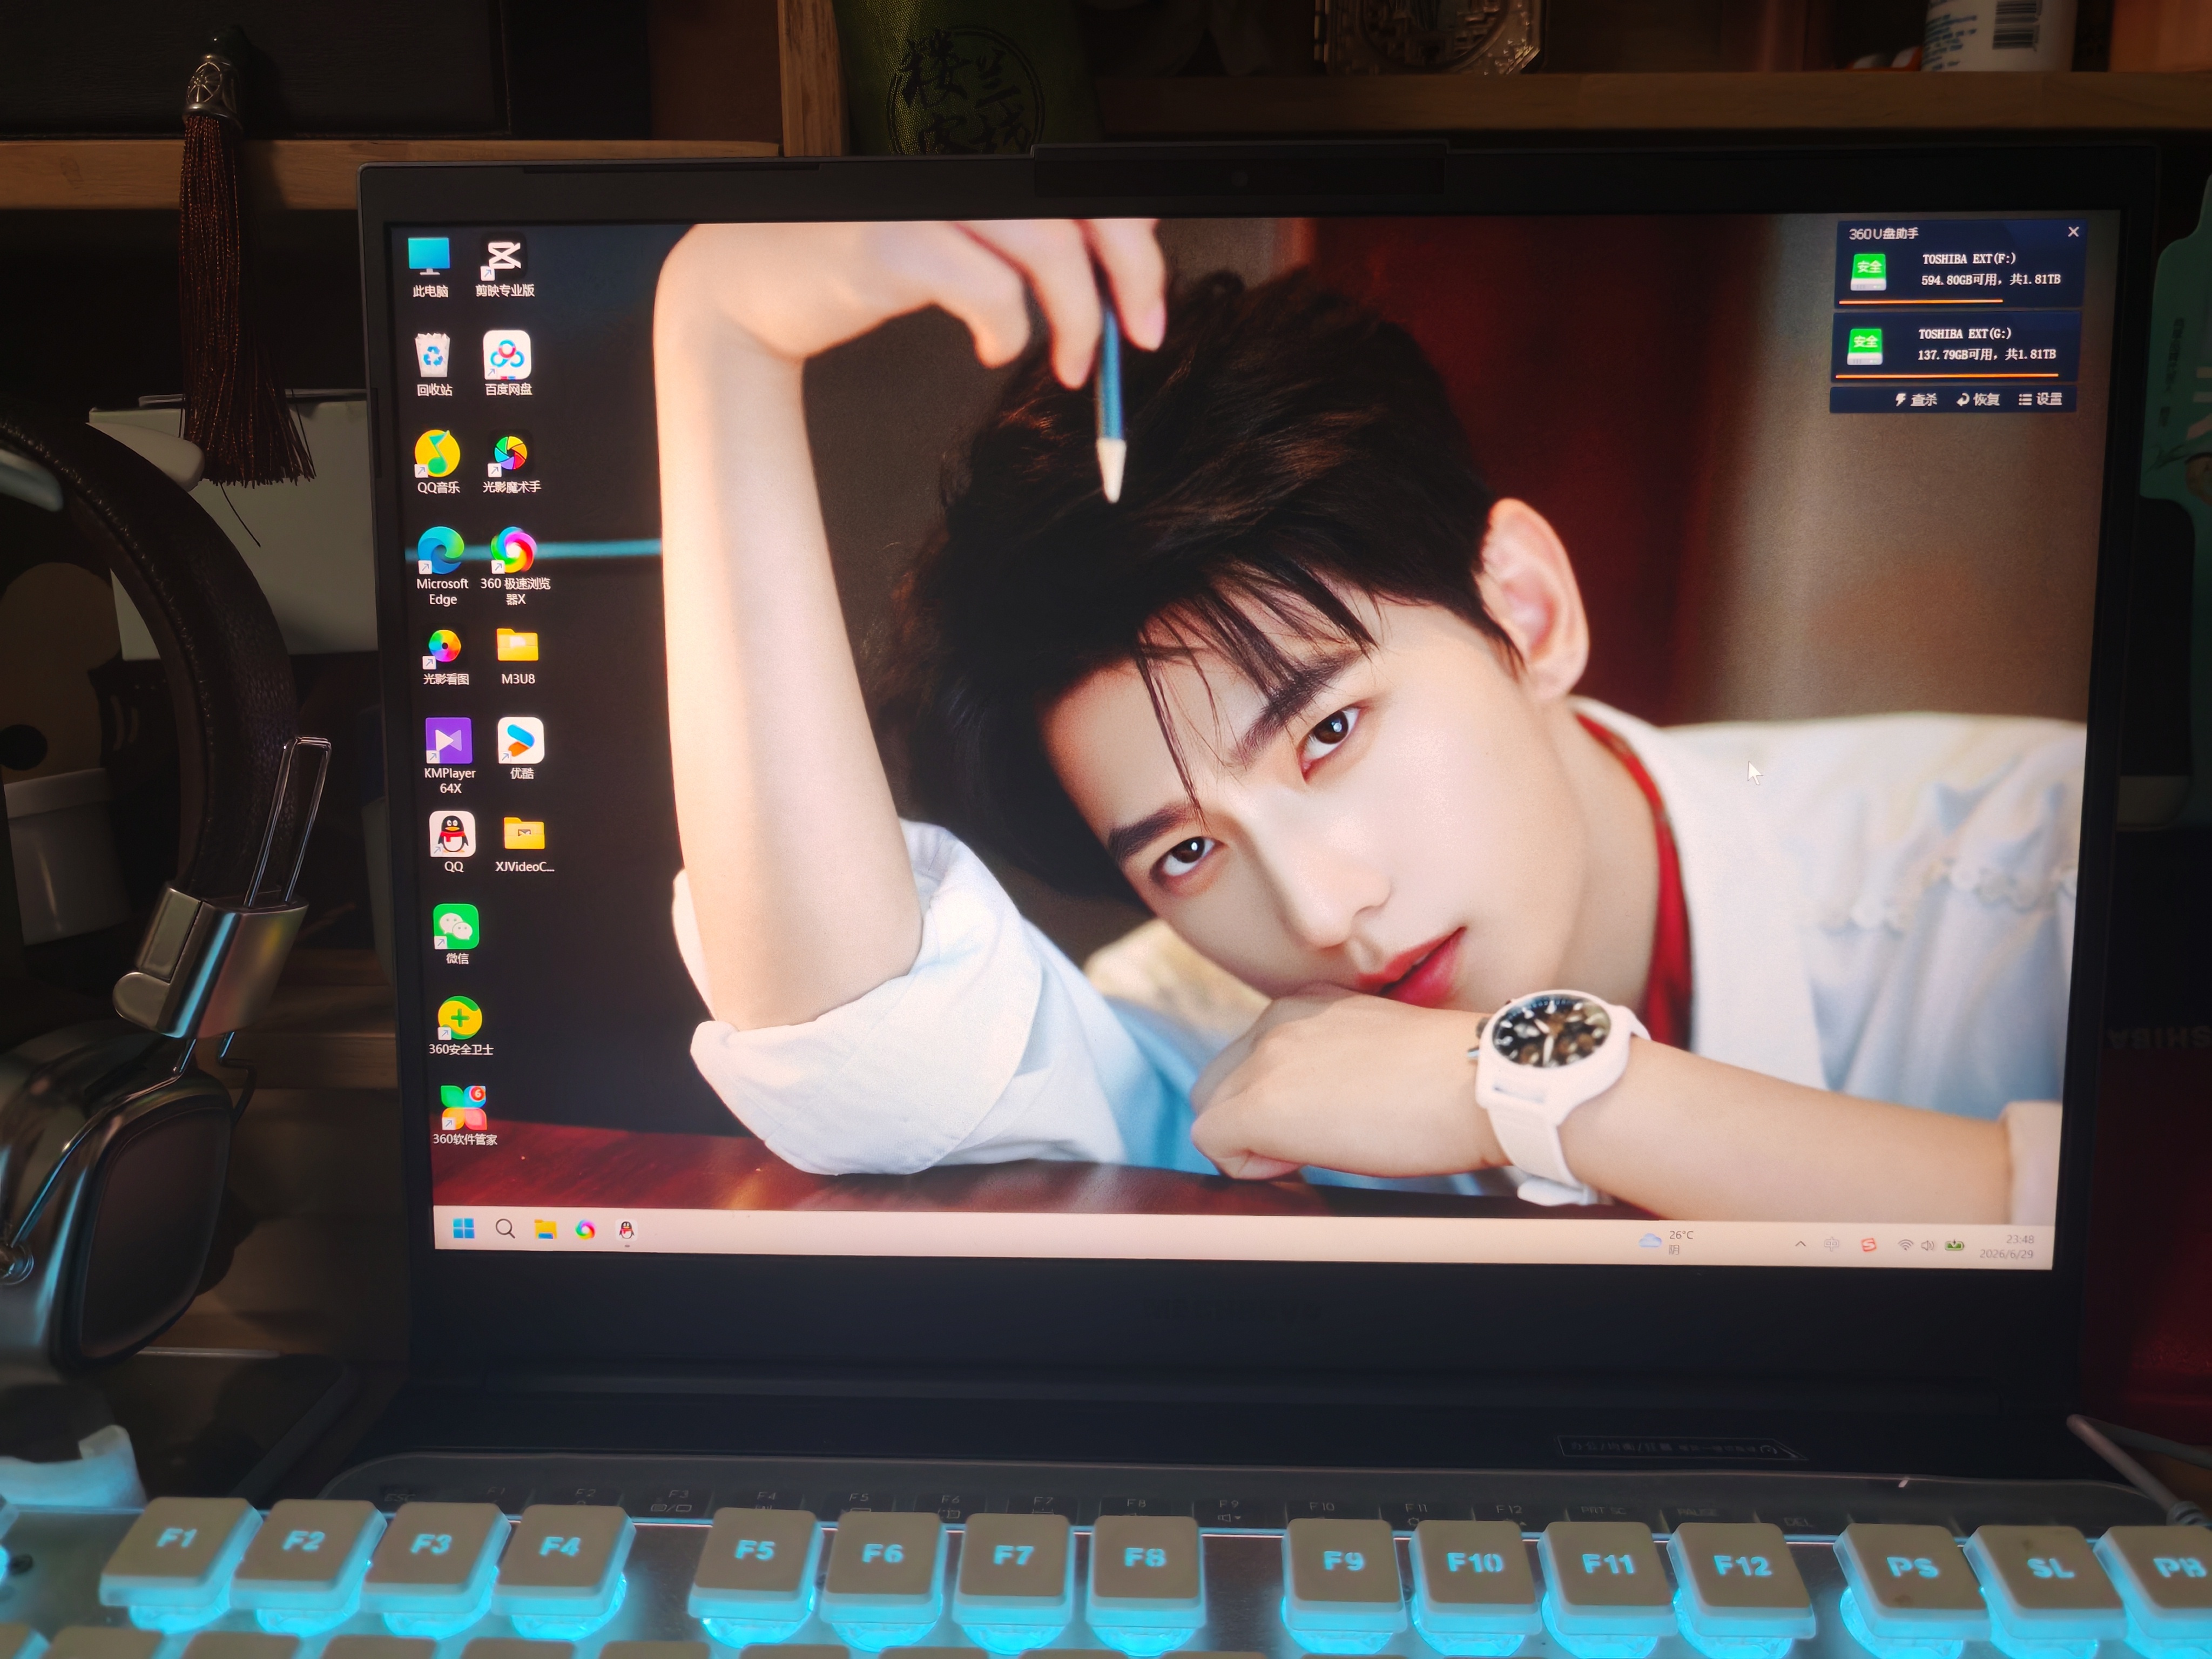Open QQ desktop shortcut with penguin icon
This screenshot has height=1659, width=2212.
tap(453, 842)
